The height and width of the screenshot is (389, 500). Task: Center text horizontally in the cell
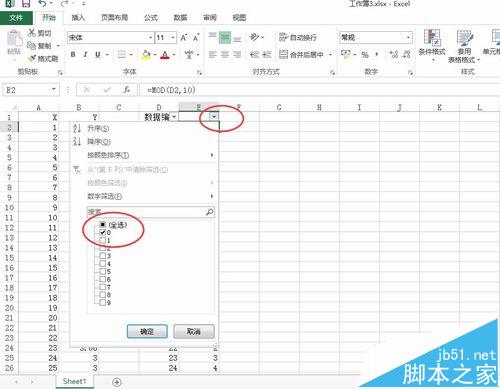(x=225, y=54)
